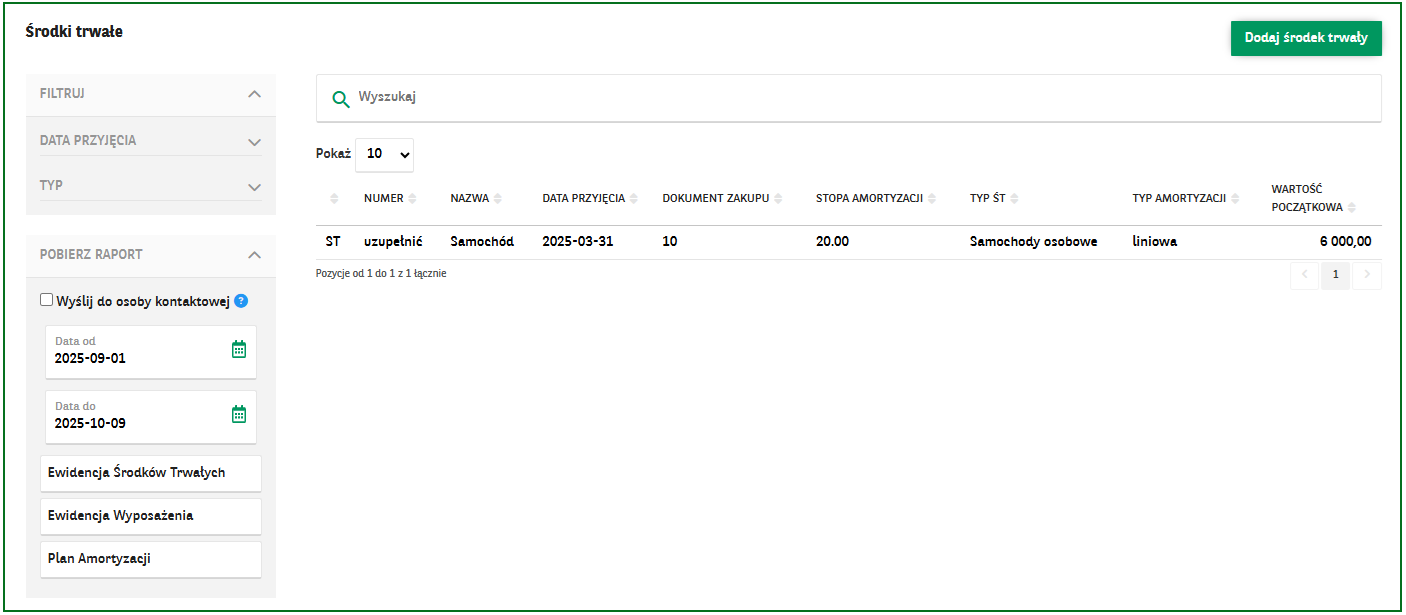Click the Data do date field

pos(151,417)
